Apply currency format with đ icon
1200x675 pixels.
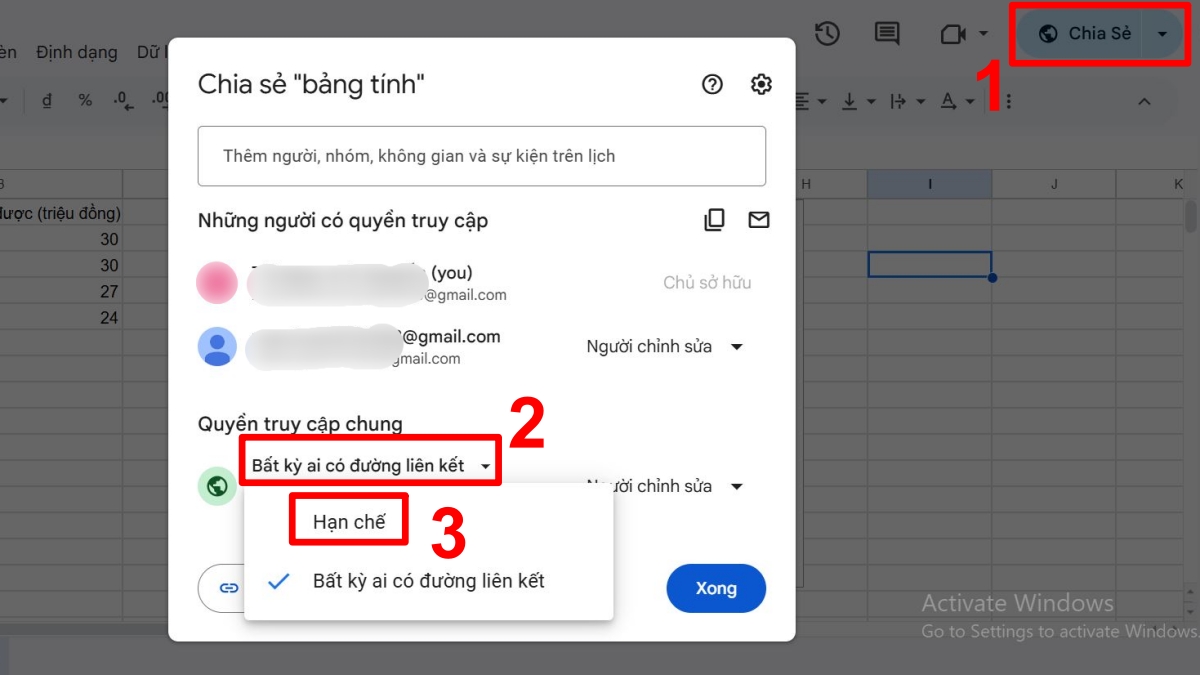click(46, 100)
